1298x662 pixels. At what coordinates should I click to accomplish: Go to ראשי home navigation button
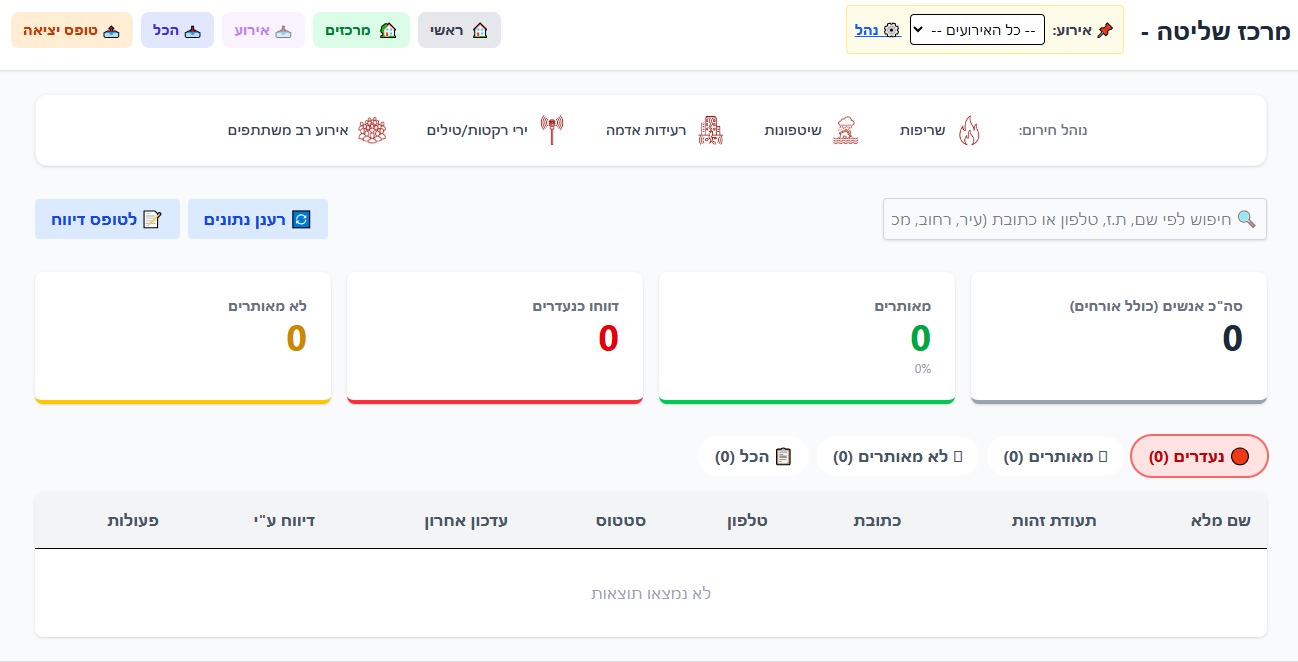[x=459, y=30]
